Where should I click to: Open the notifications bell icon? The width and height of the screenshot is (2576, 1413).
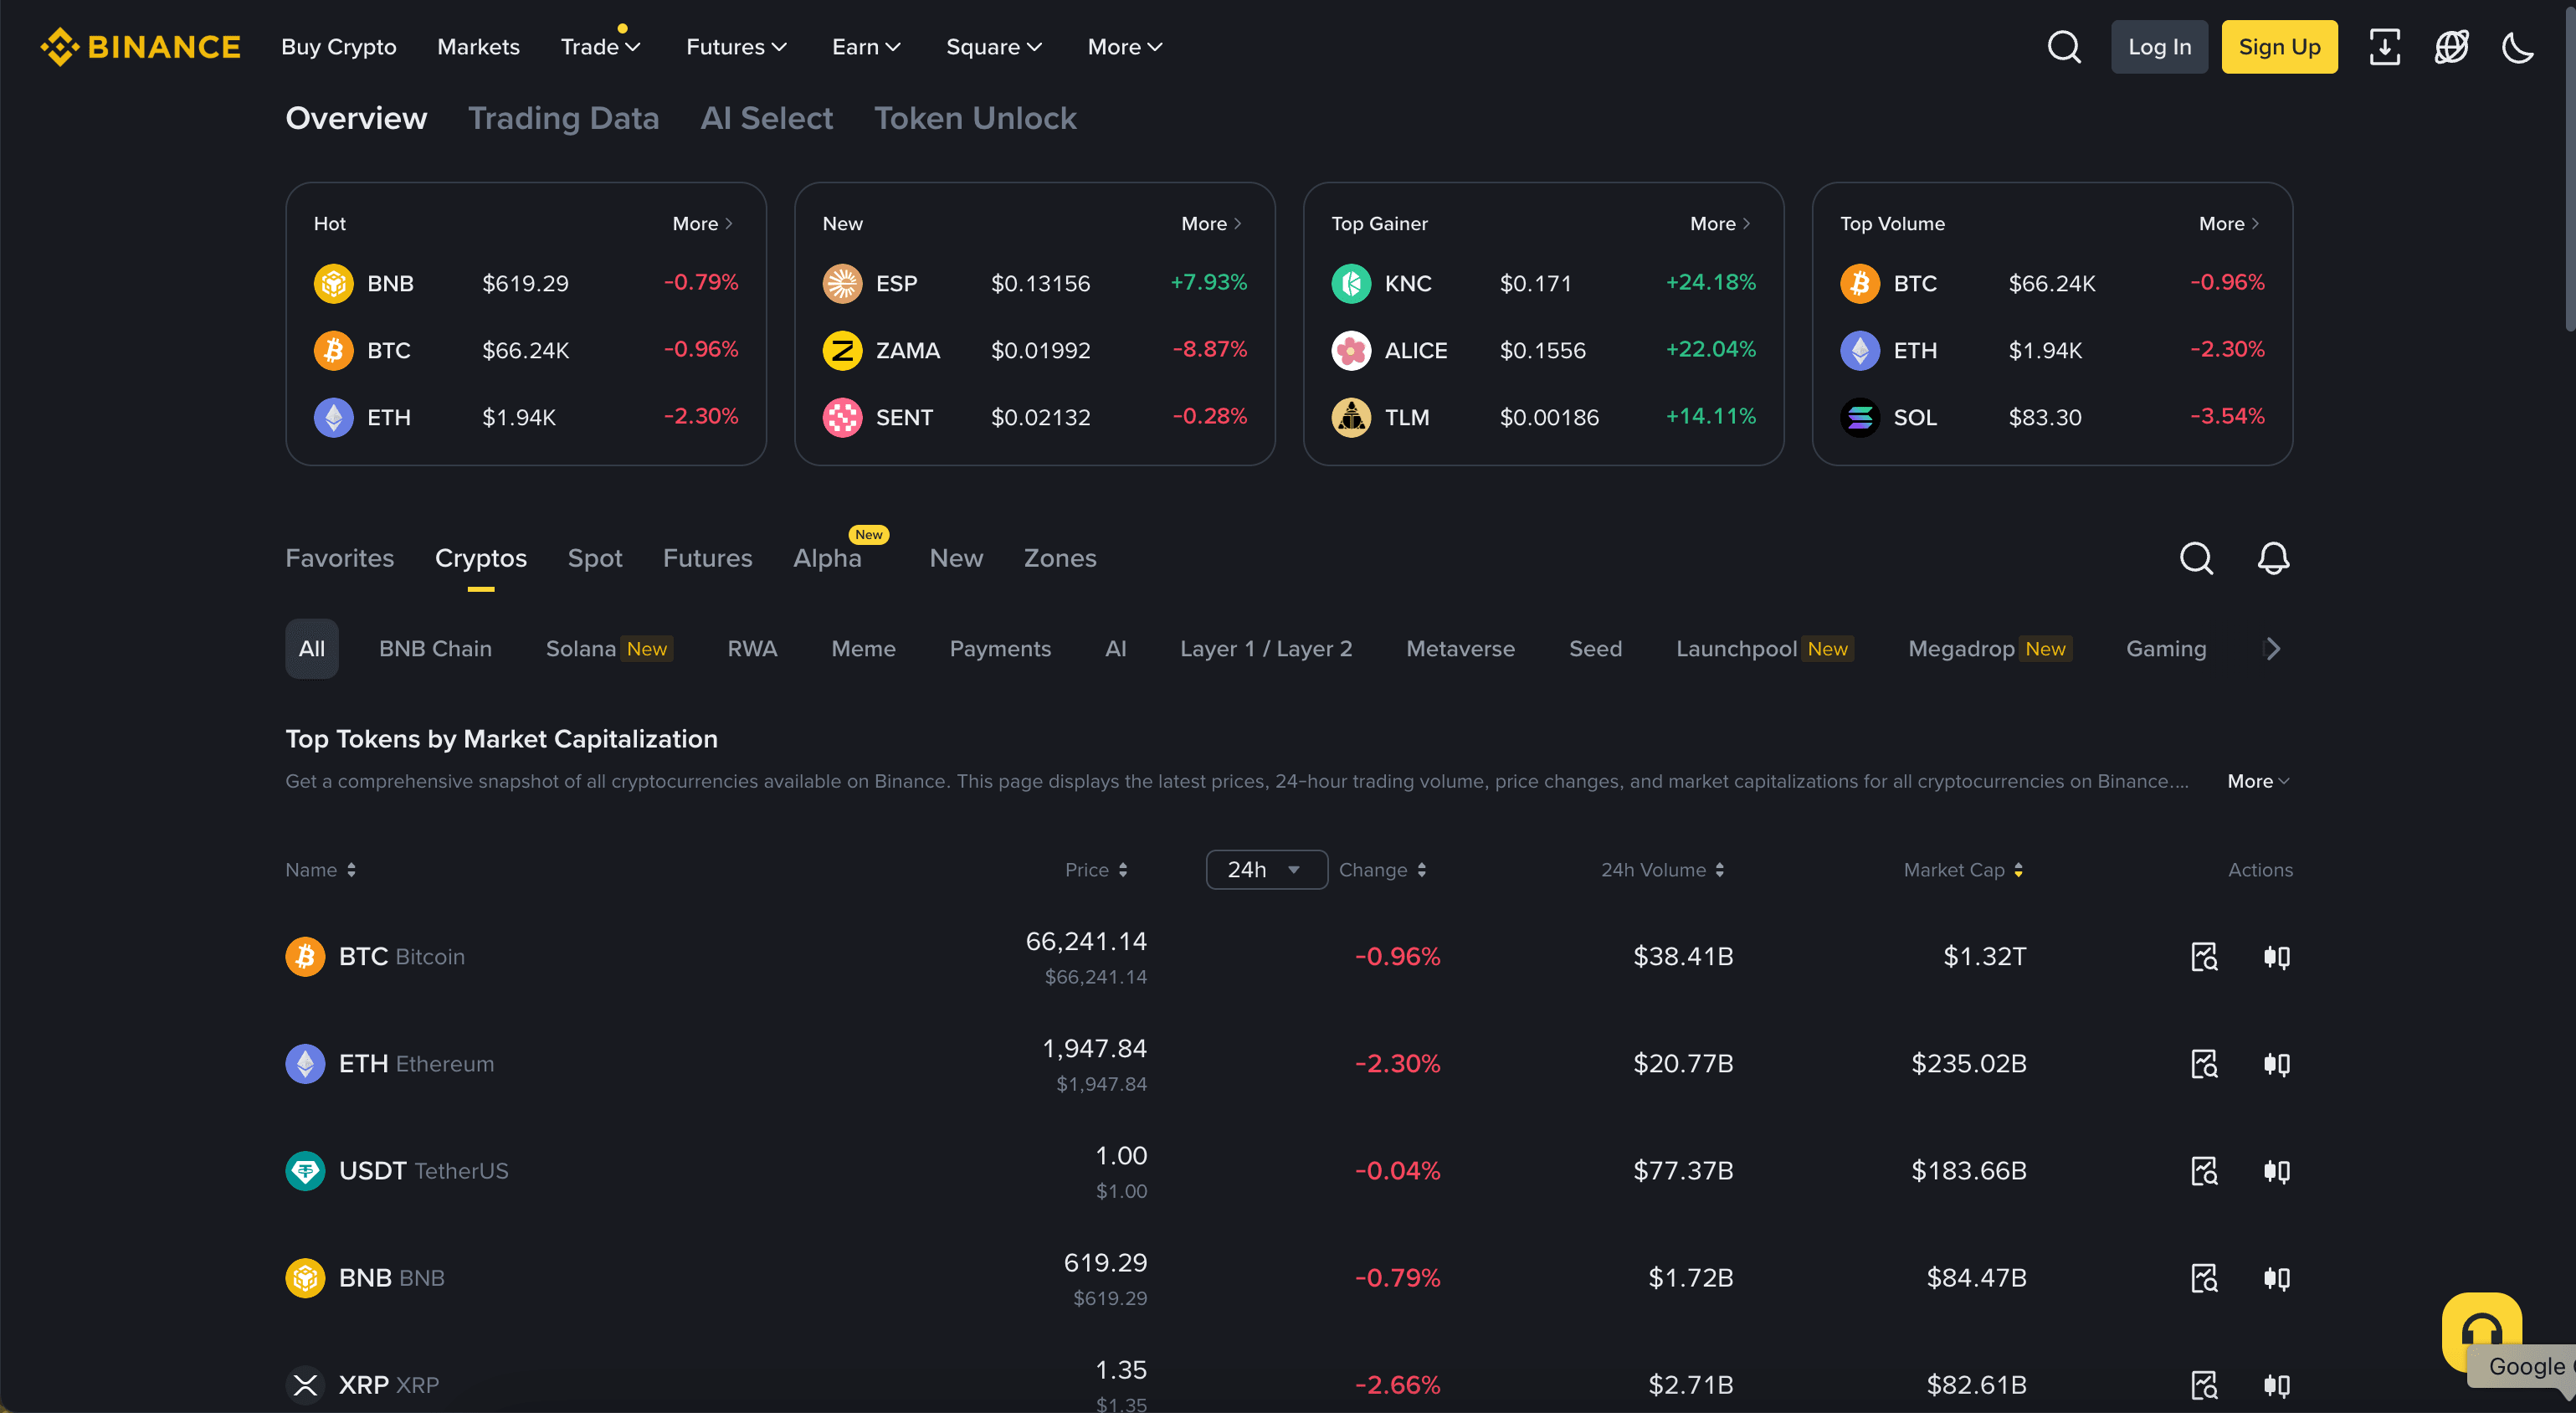2273,559
